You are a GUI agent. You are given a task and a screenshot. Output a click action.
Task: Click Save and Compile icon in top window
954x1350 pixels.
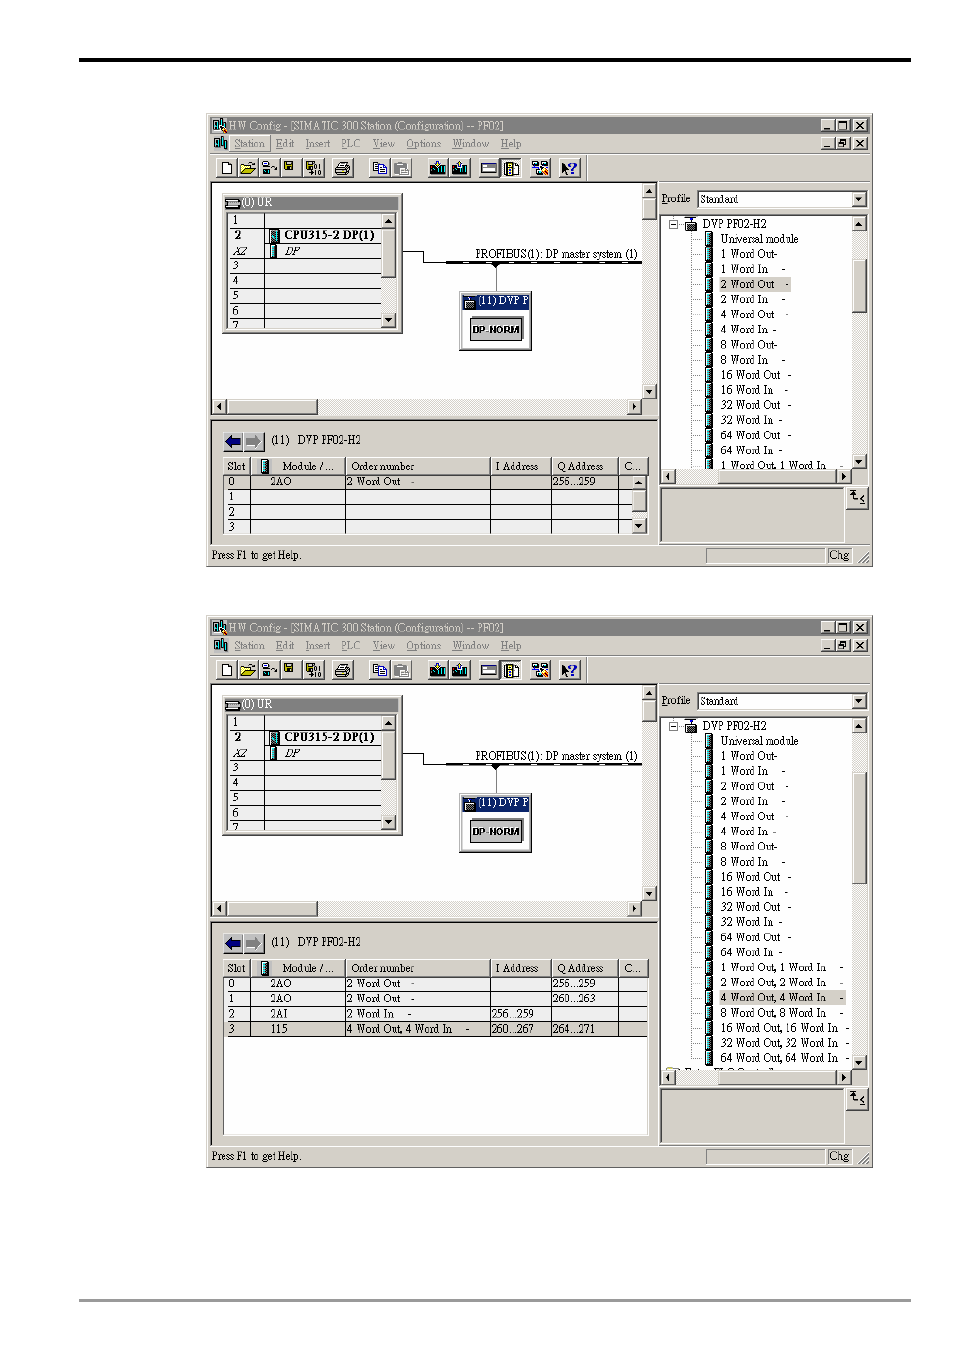pyautogui.click(x=313, y=168)
